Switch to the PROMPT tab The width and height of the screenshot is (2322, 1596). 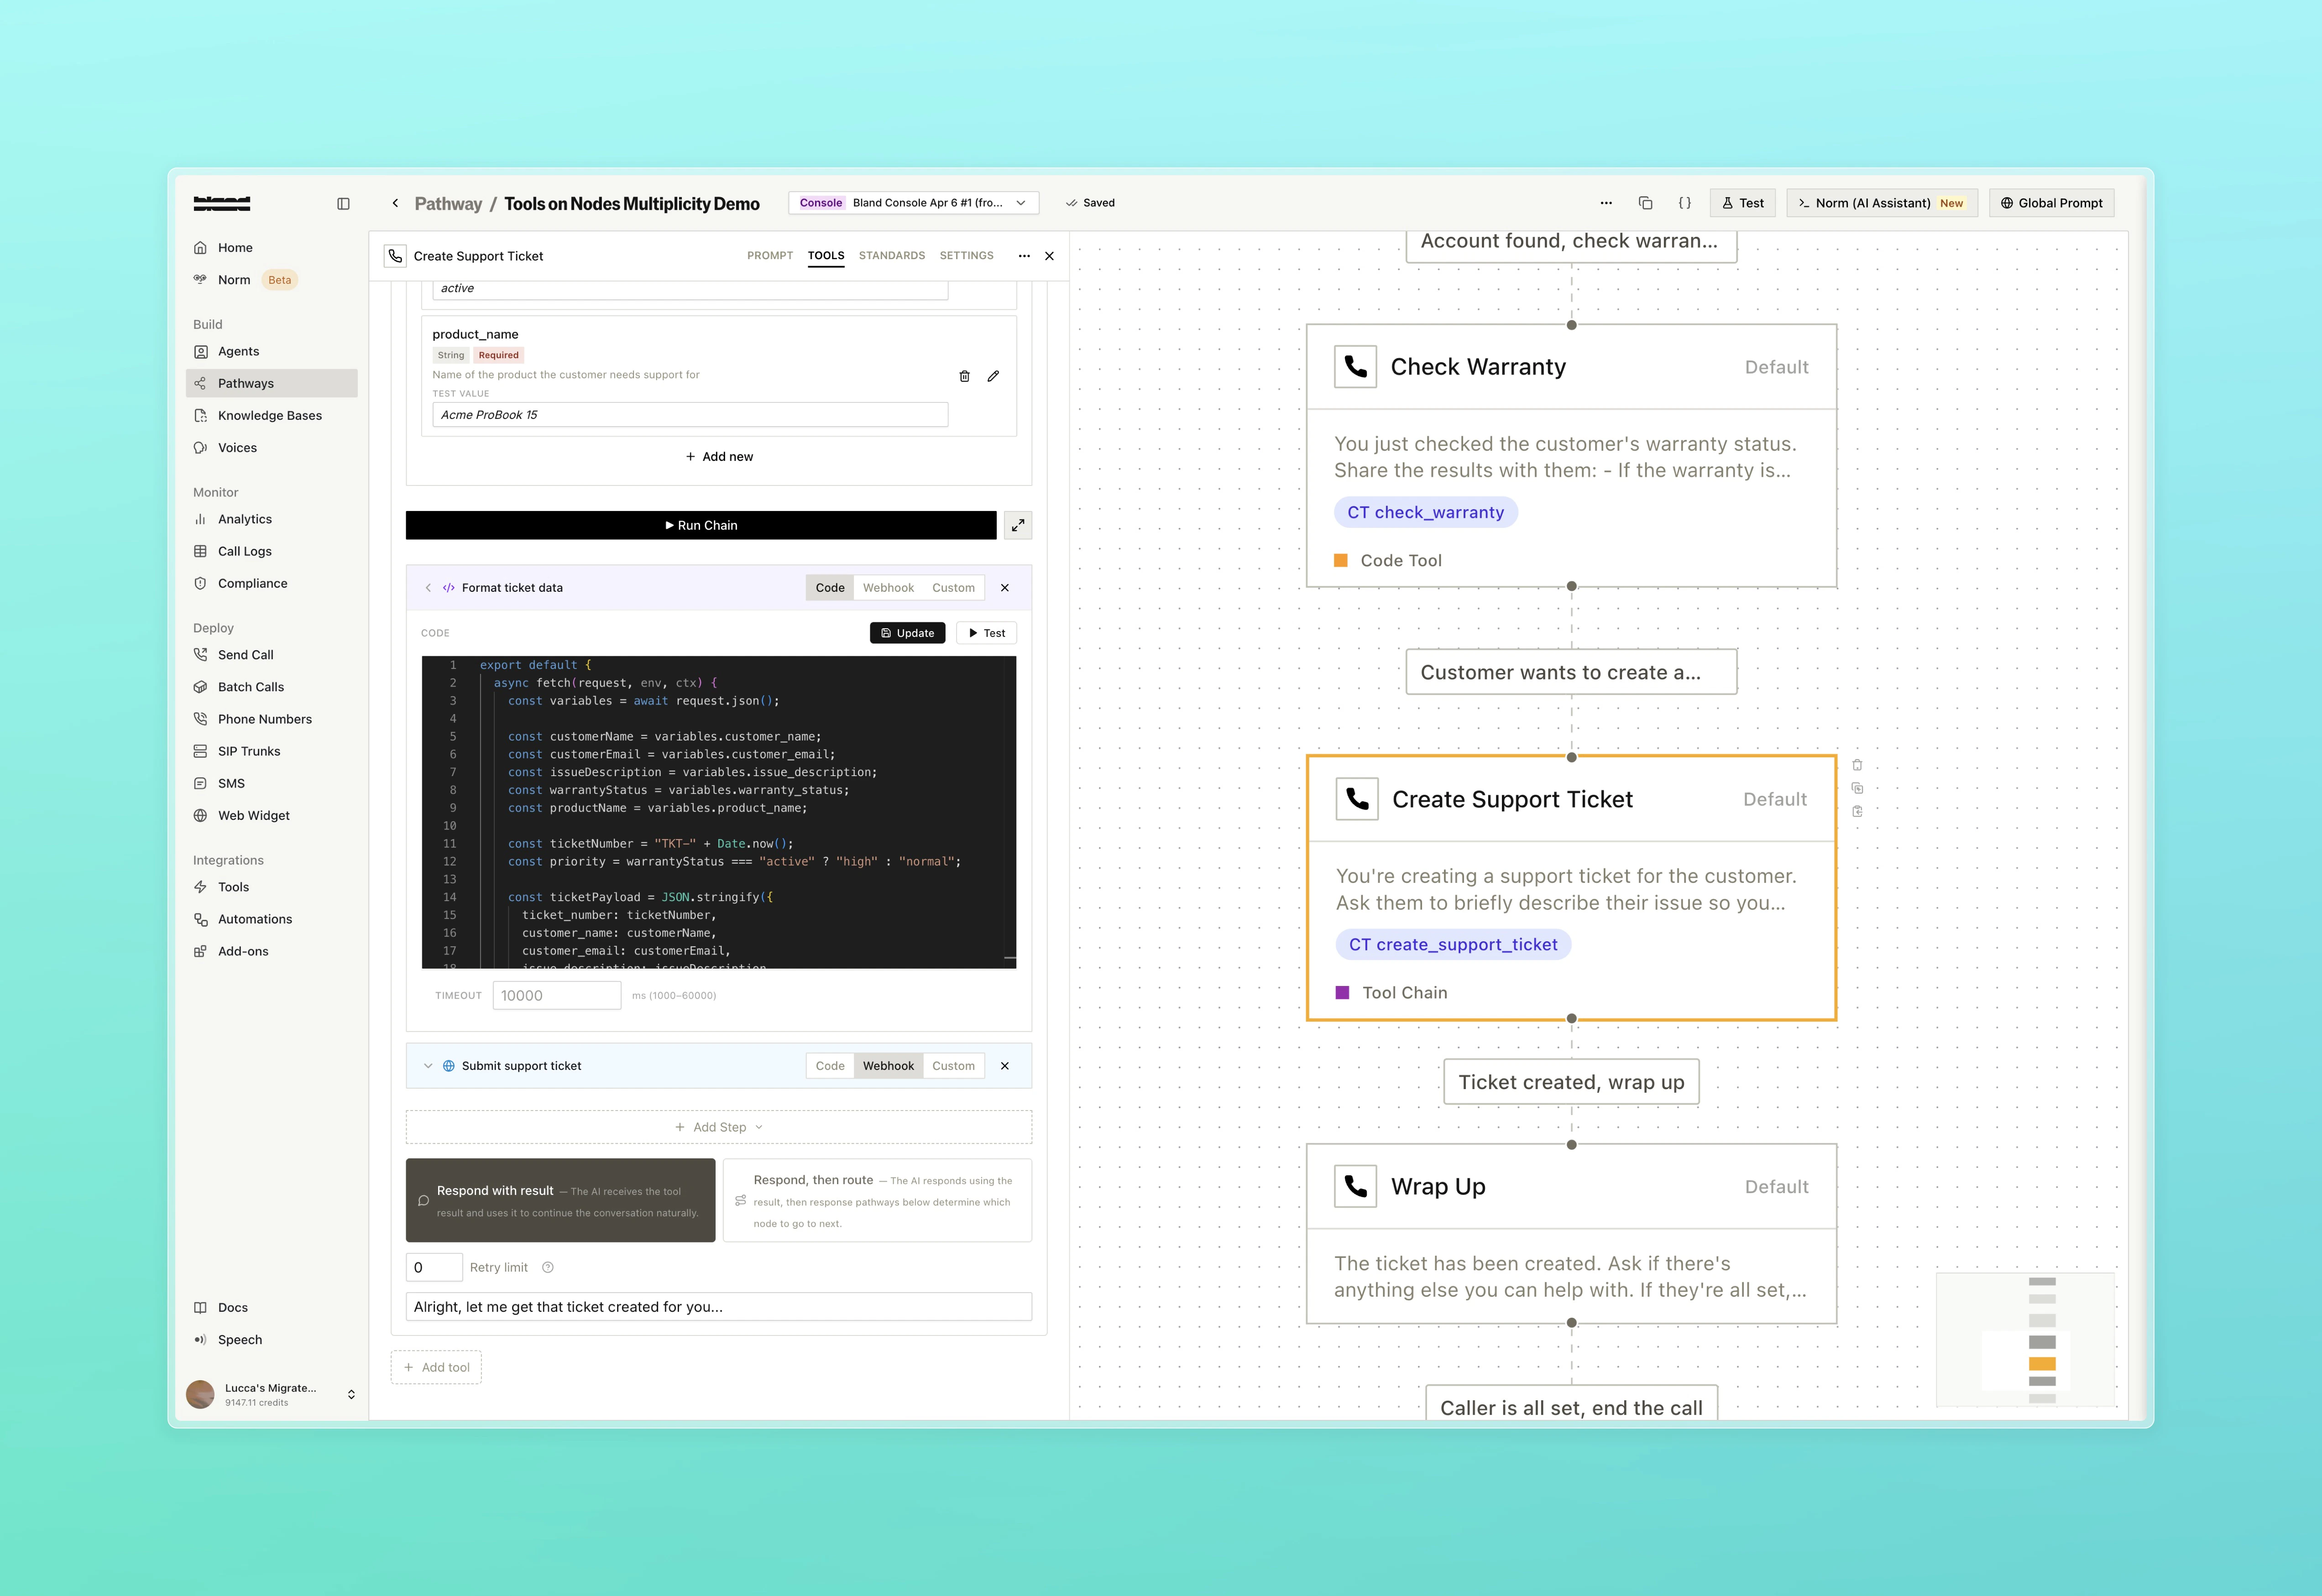tap(769, 255)
